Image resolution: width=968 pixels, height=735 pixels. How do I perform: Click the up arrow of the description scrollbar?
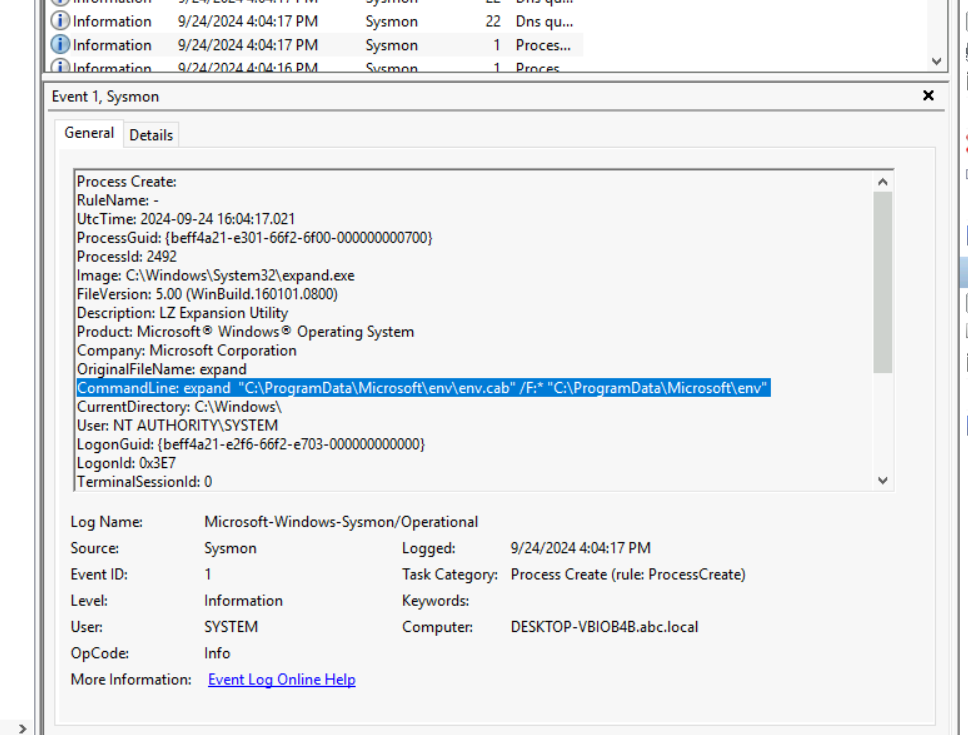coord(882,182)
